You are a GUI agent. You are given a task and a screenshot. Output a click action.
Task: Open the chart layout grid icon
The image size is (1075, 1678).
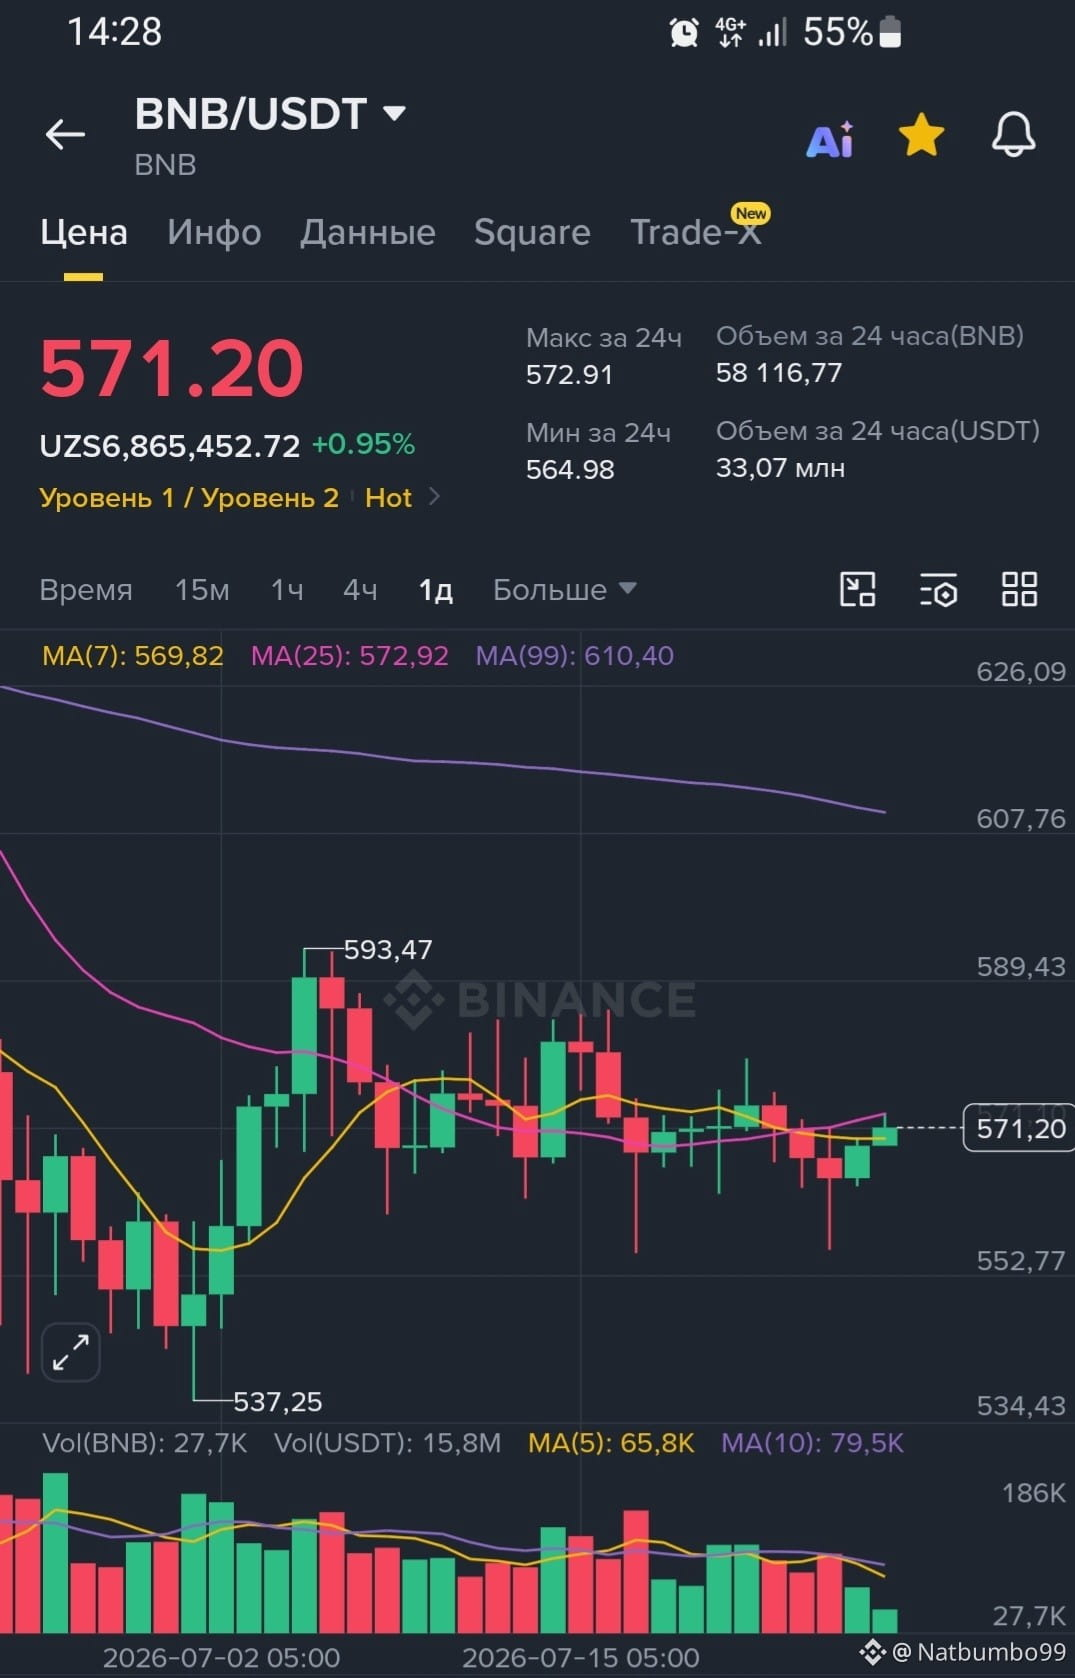pos(1019,589)
